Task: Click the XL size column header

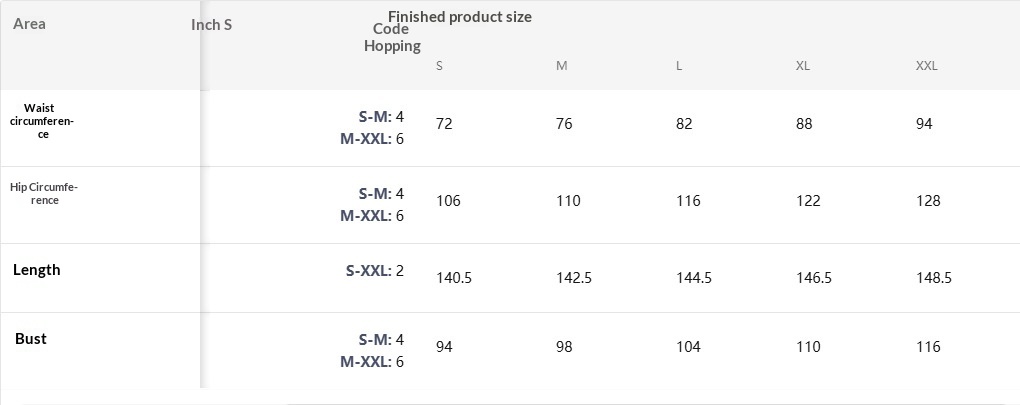Action: tap(802, 66)
